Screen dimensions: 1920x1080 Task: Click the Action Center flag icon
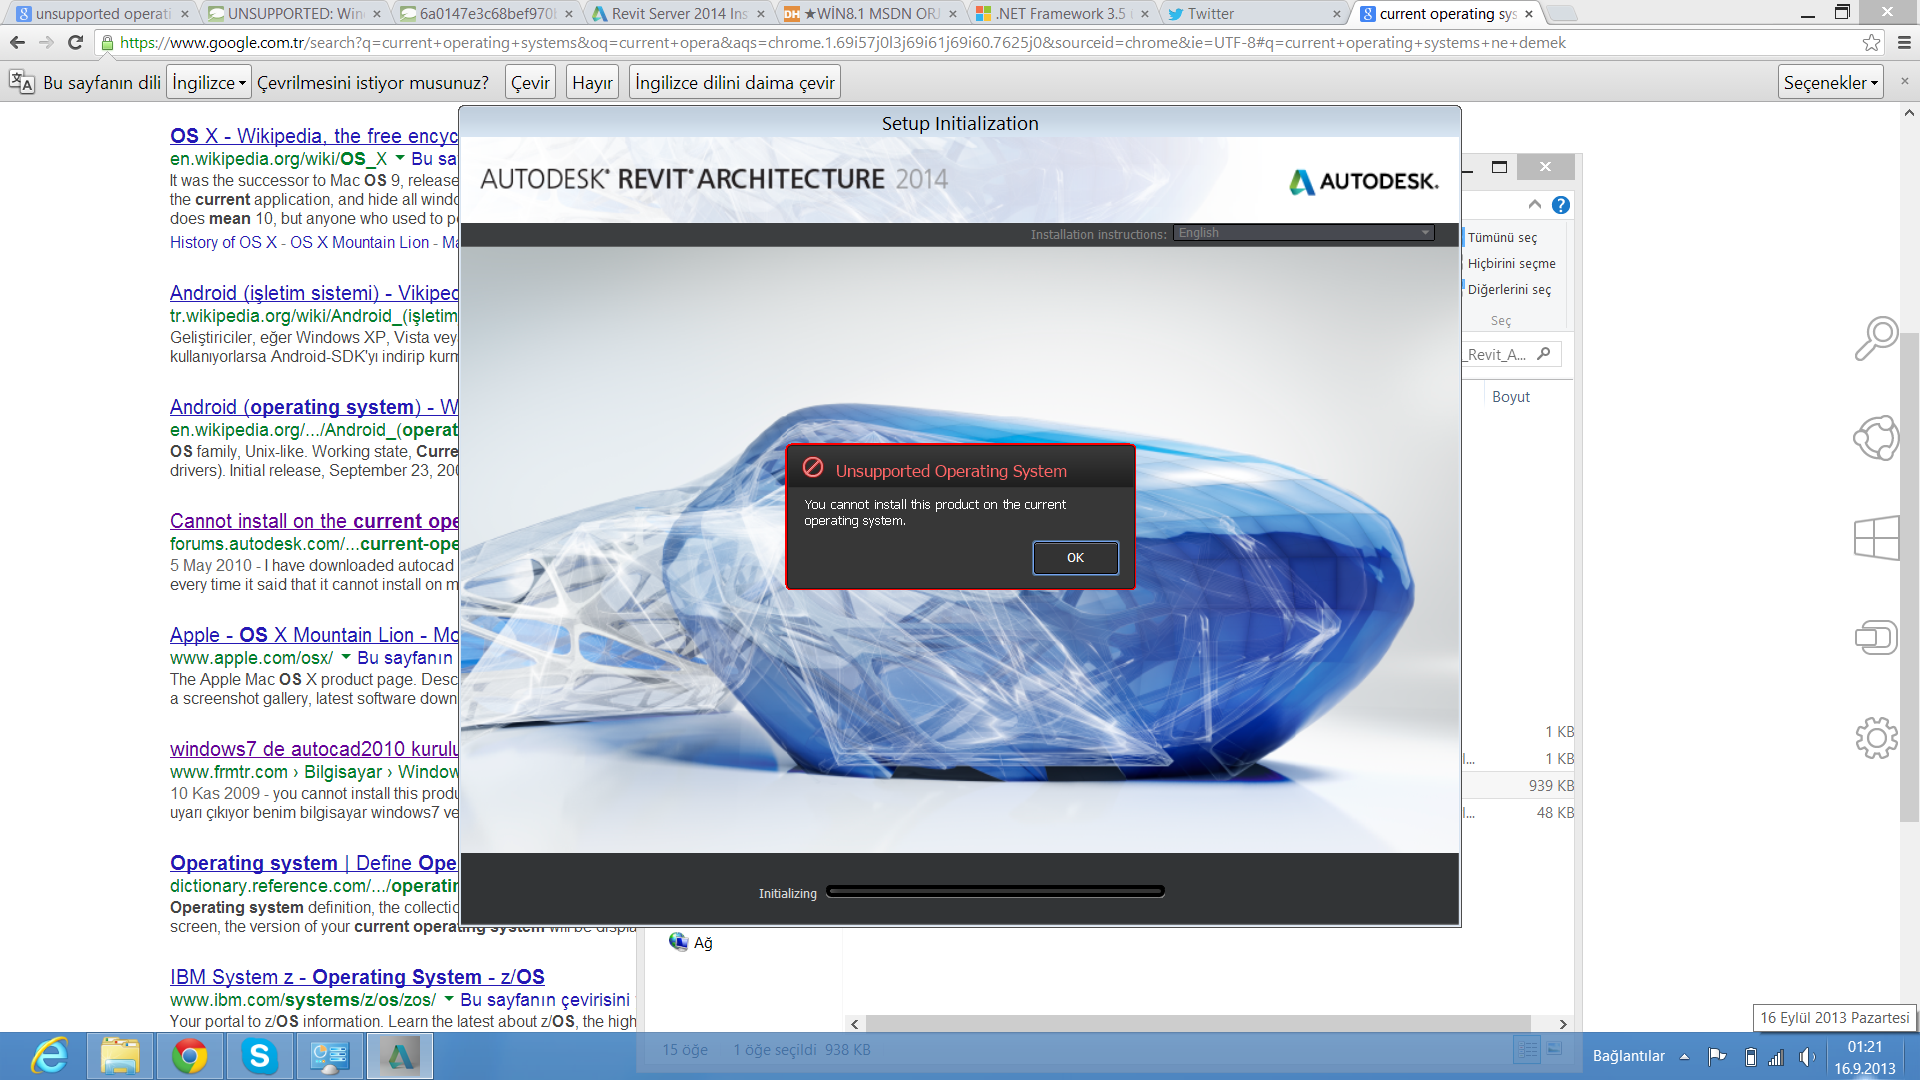[1717, 1057]
